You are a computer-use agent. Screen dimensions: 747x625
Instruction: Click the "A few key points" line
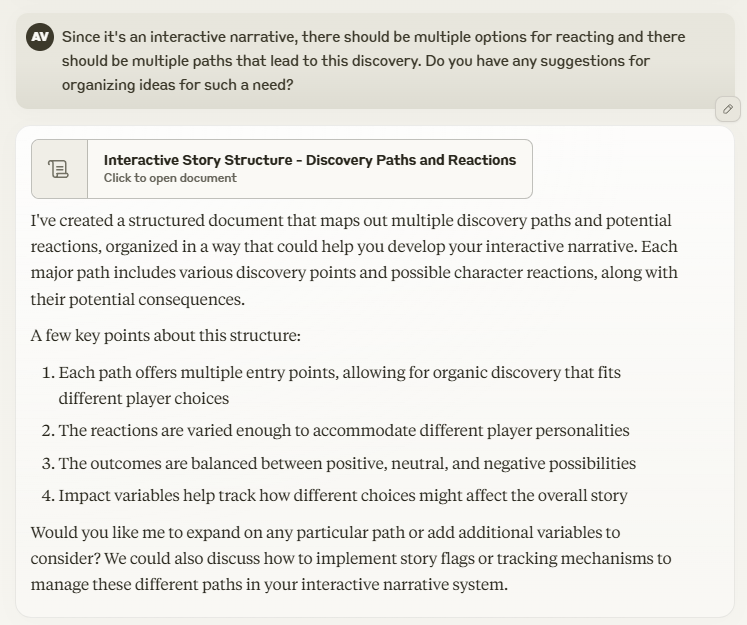tap(166, 336)
